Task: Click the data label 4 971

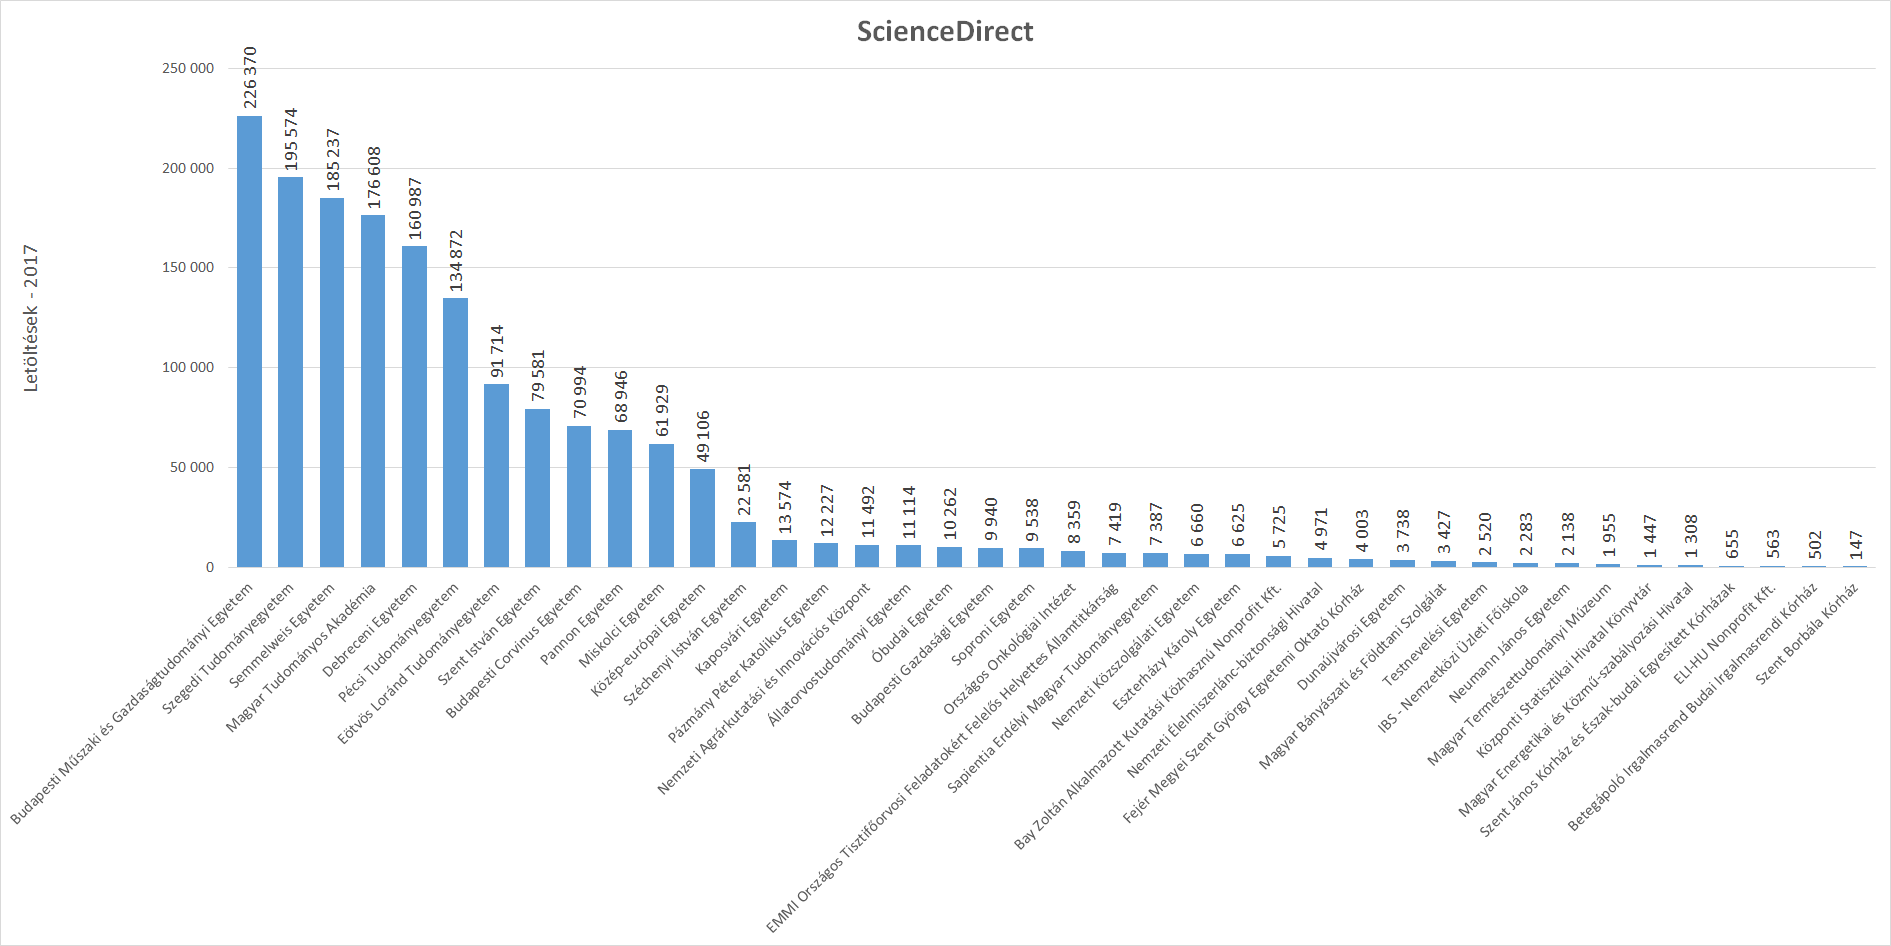Action: pyautogui.click(x=1320, y=530)
